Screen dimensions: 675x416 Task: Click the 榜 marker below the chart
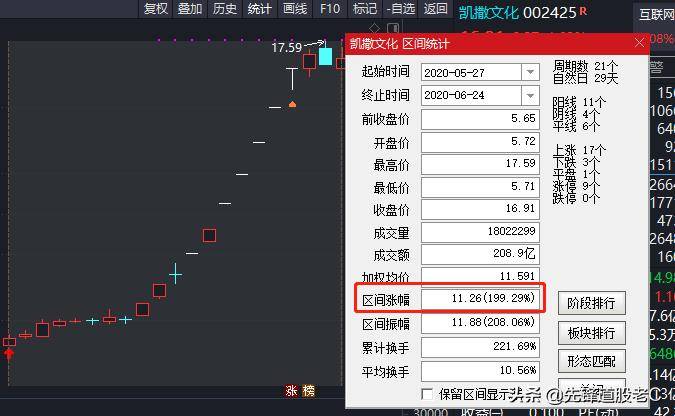[308, 391]
